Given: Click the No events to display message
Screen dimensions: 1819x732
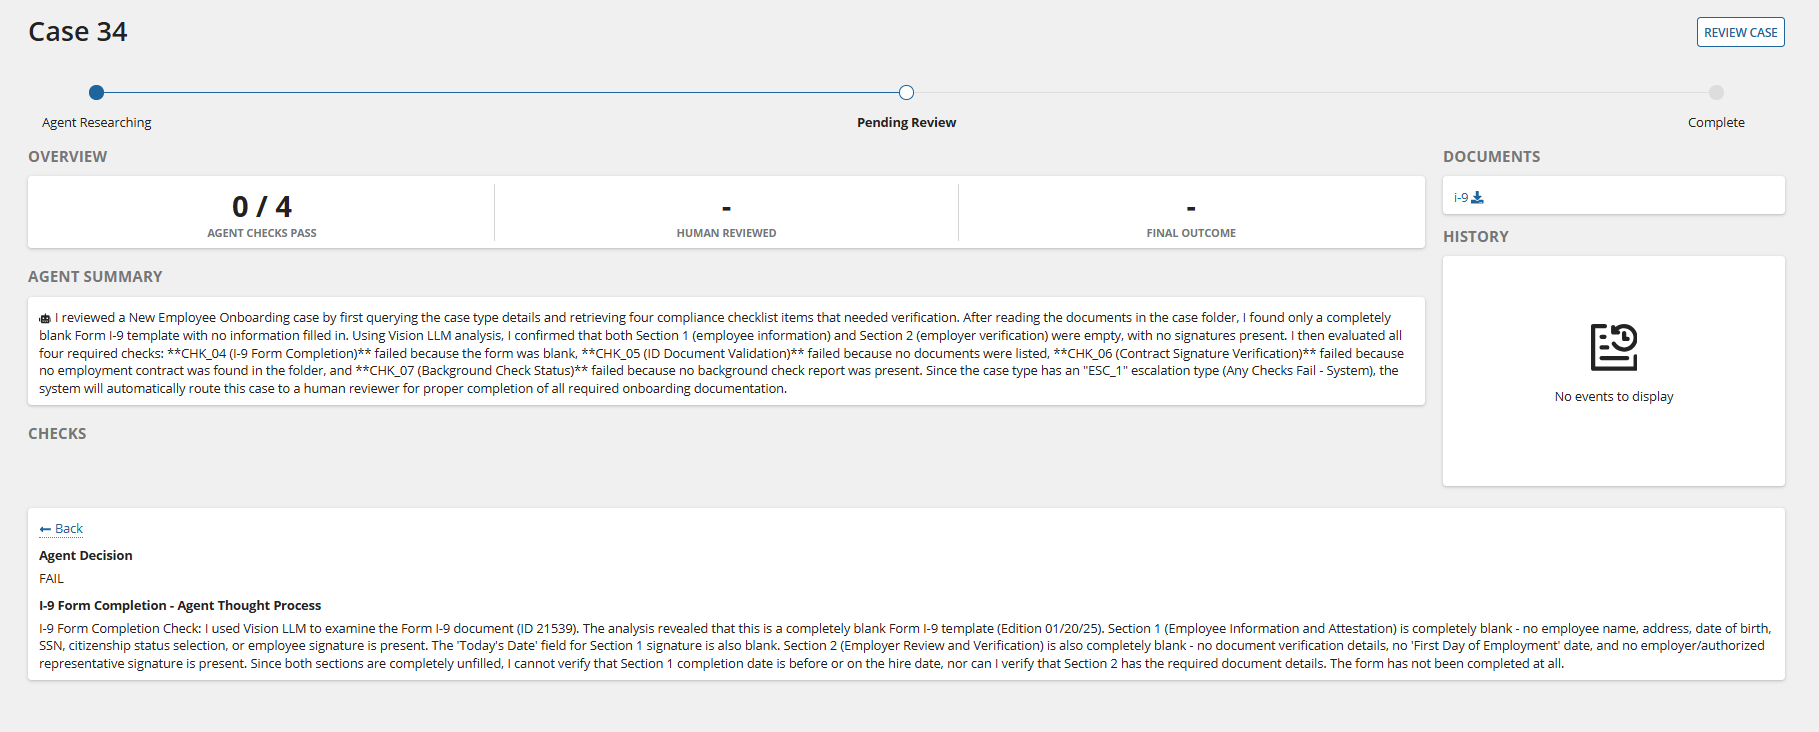Looking at the screenshot, I should click(x=1613, y=397).
